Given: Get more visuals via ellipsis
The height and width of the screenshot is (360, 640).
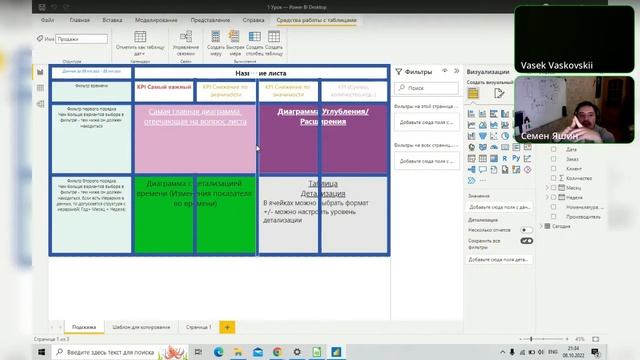Looking at the screenshot, I should [x=483, y=180].
